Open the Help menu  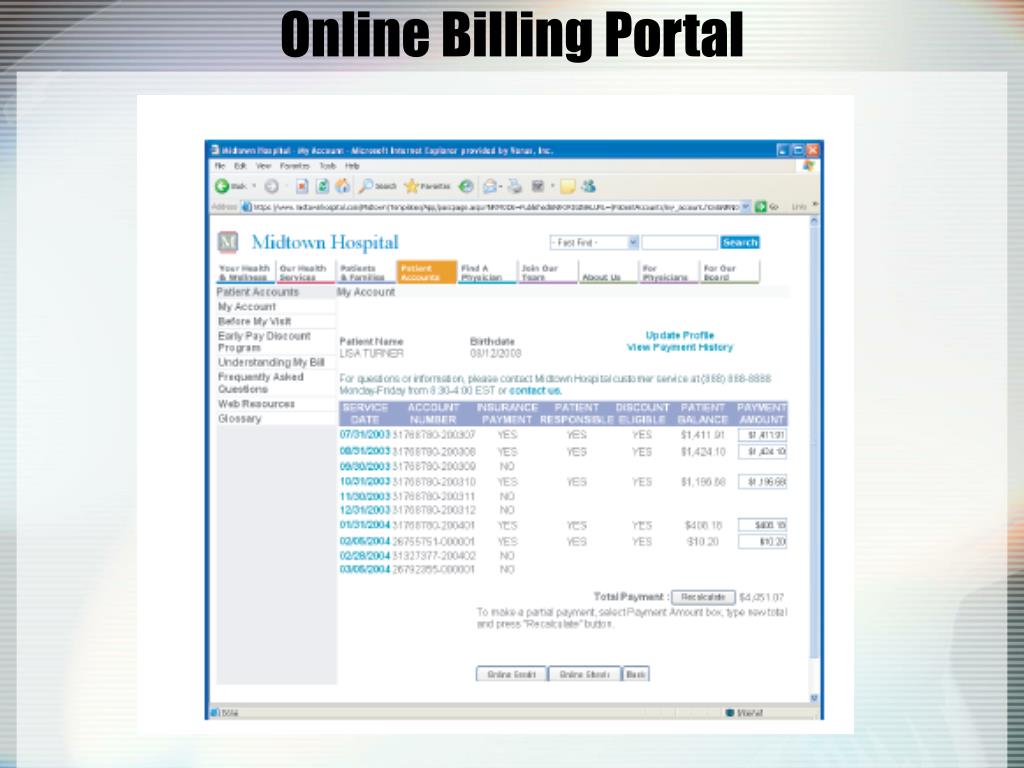pos(352,166)
